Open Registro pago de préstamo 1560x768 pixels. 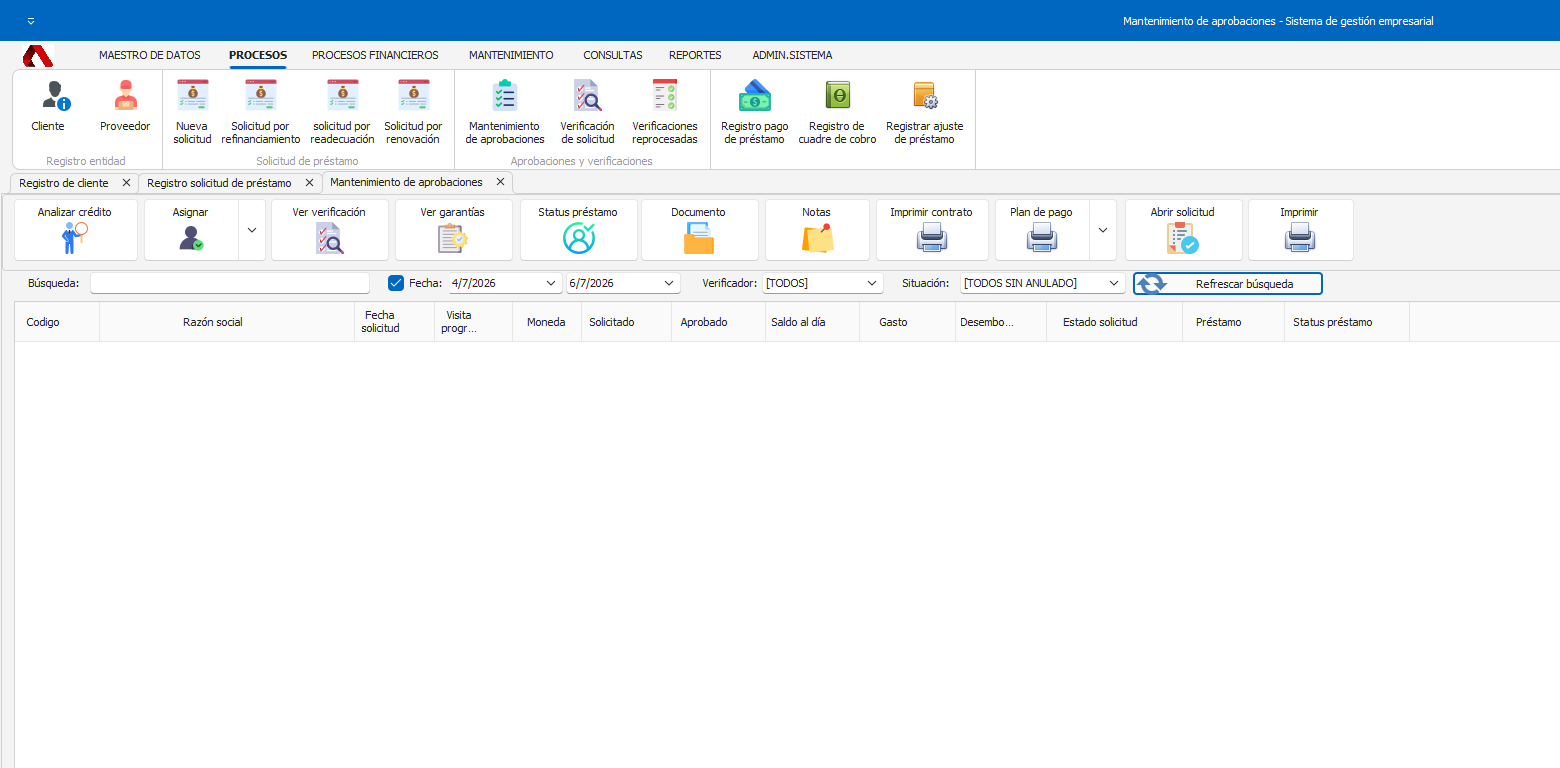tap(755, 112)
